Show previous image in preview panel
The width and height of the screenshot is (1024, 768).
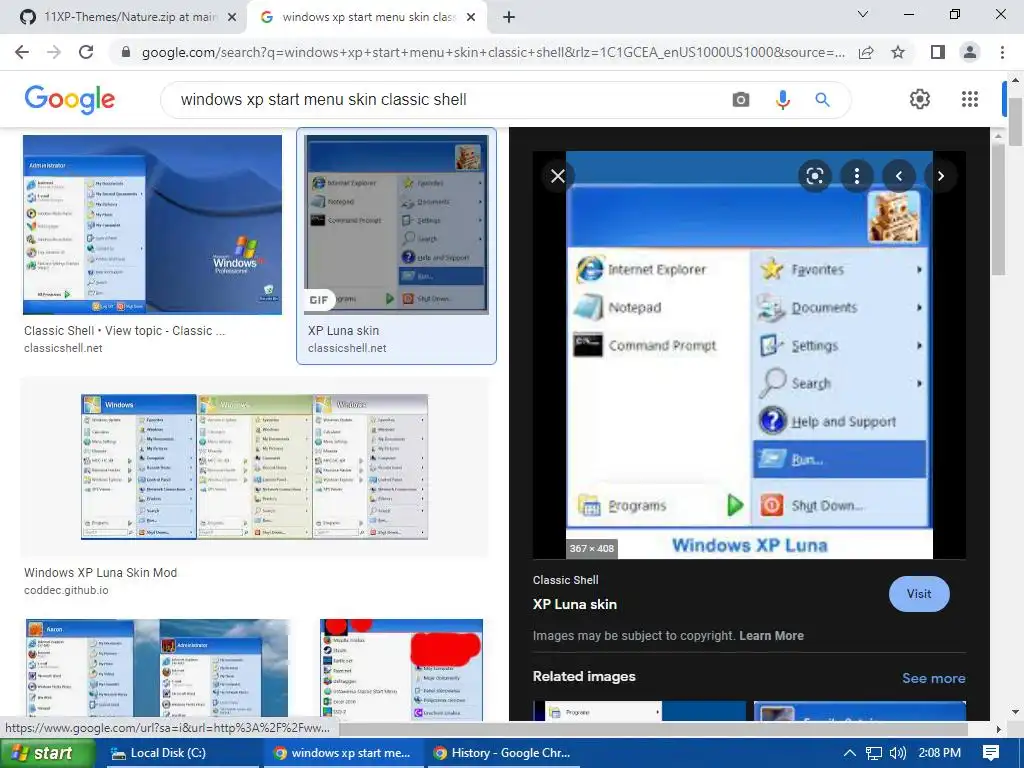[x=899, y=176]
